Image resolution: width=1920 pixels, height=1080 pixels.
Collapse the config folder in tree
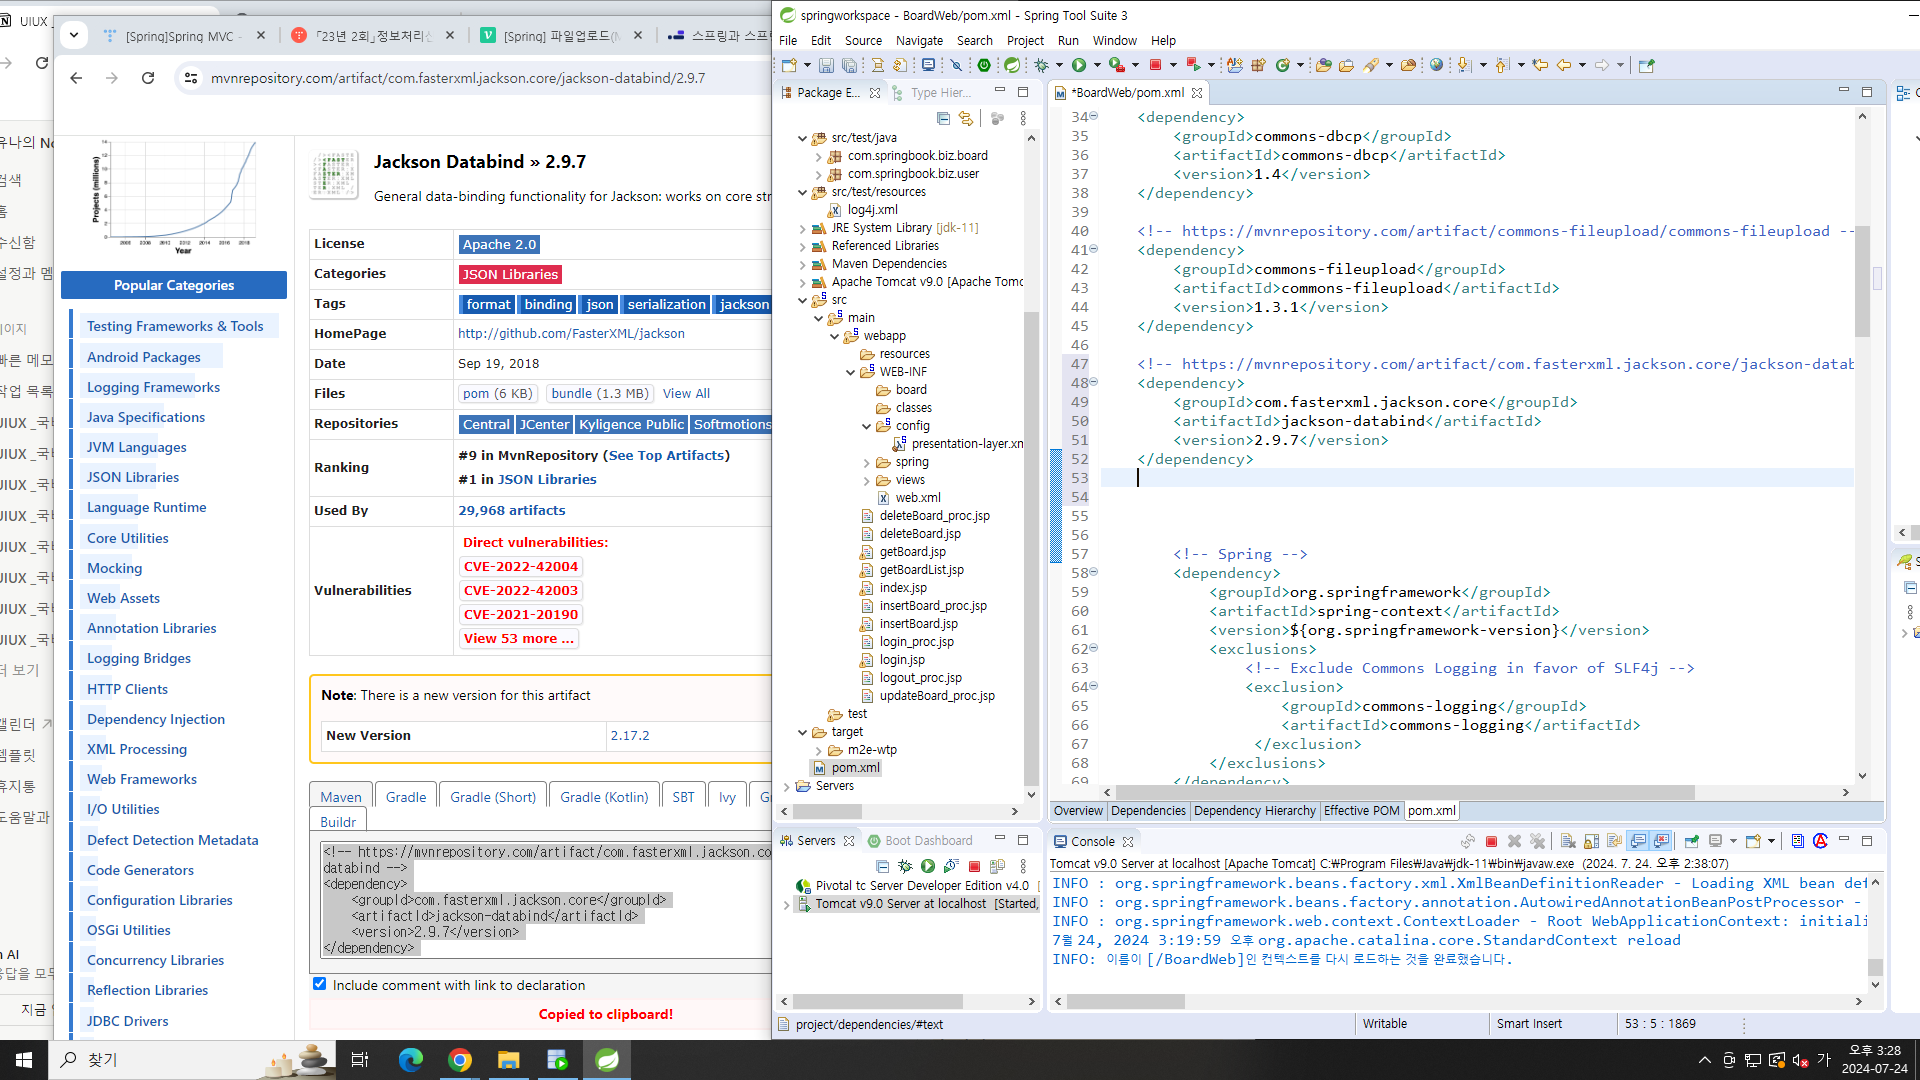[x=867, y=426]
